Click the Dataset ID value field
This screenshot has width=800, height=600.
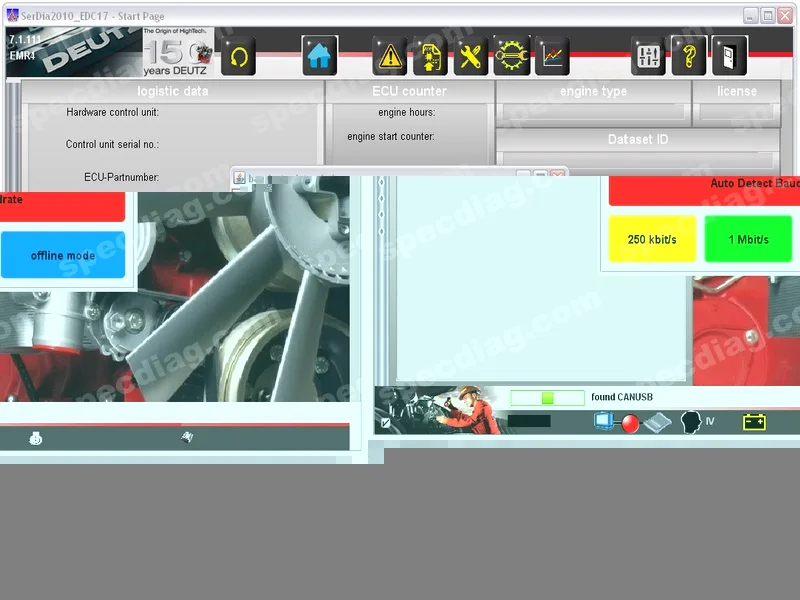638,160
